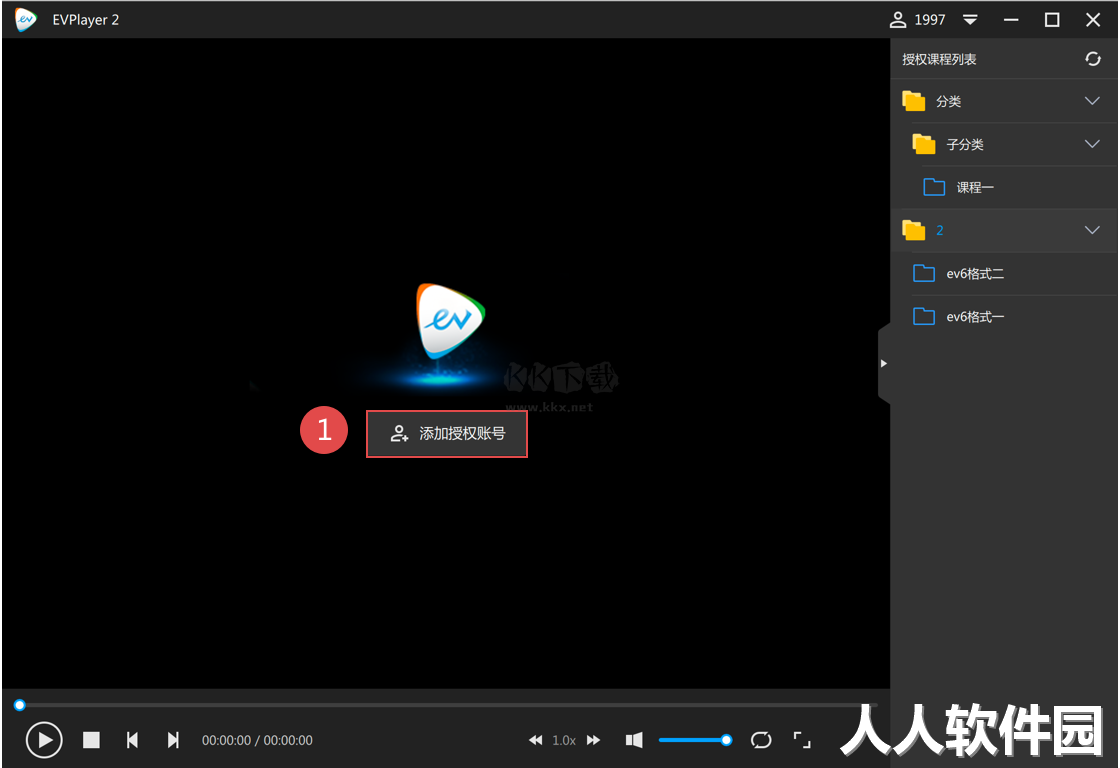Hide the course list side panel
The width and height of the screenshot is (1120, 768).
click(x=884, y=364)
